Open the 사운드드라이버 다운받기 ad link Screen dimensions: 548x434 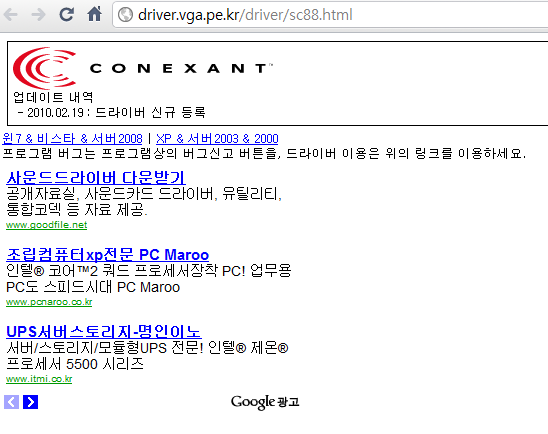(x=96, y=178)
